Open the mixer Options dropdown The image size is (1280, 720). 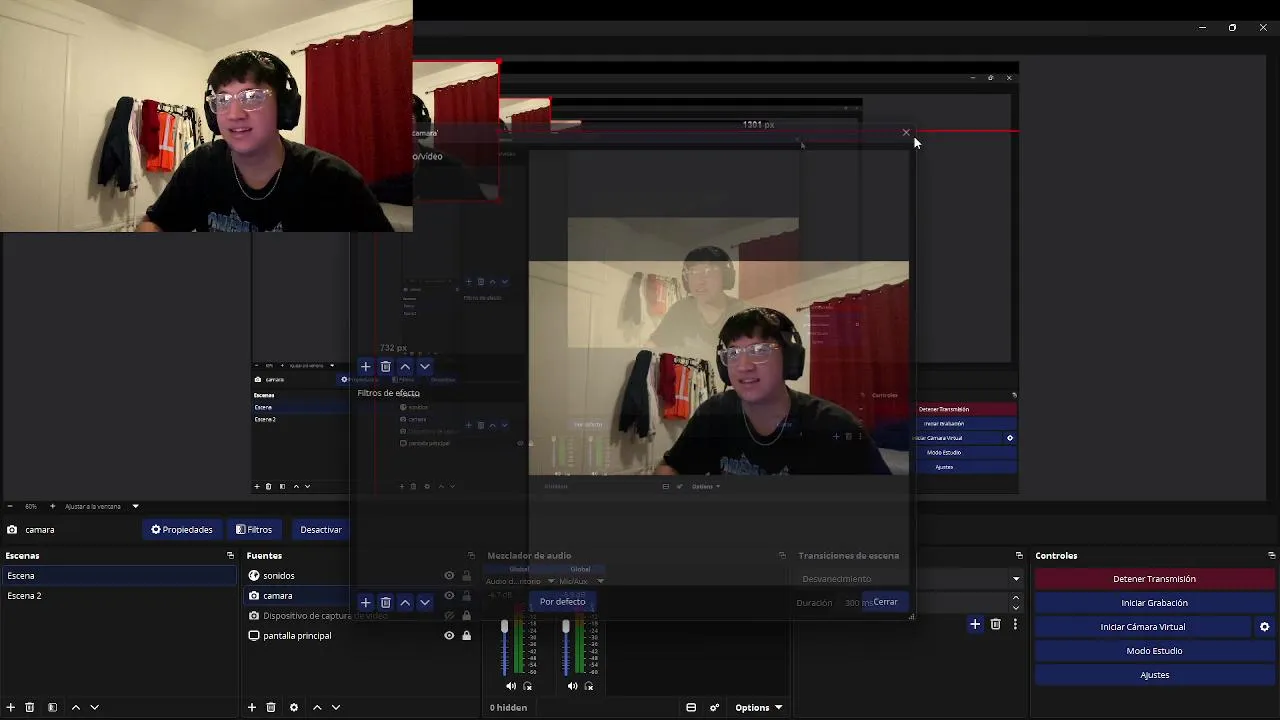(x=758, y=708)
